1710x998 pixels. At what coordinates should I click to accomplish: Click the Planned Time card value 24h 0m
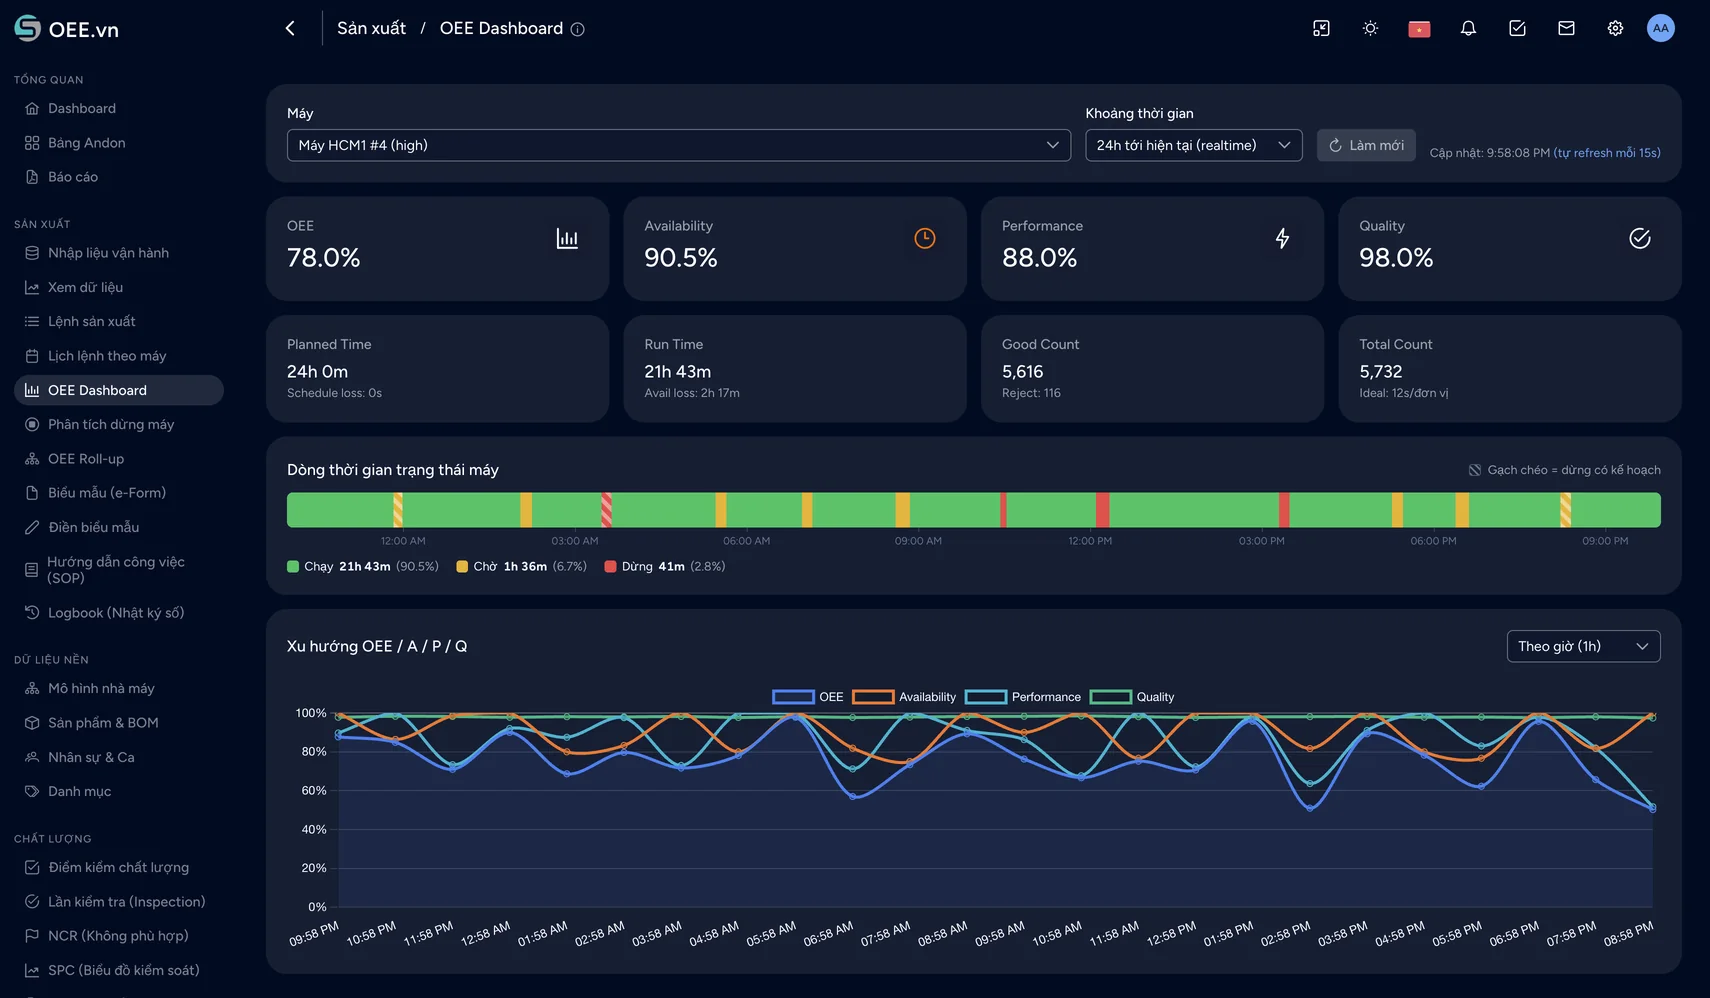(318, 371)
